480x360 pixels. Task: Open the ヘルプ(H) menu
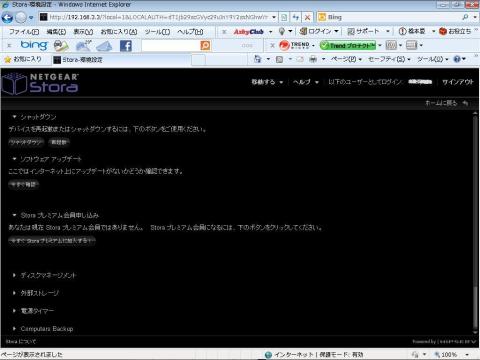(x=190, y=32)
